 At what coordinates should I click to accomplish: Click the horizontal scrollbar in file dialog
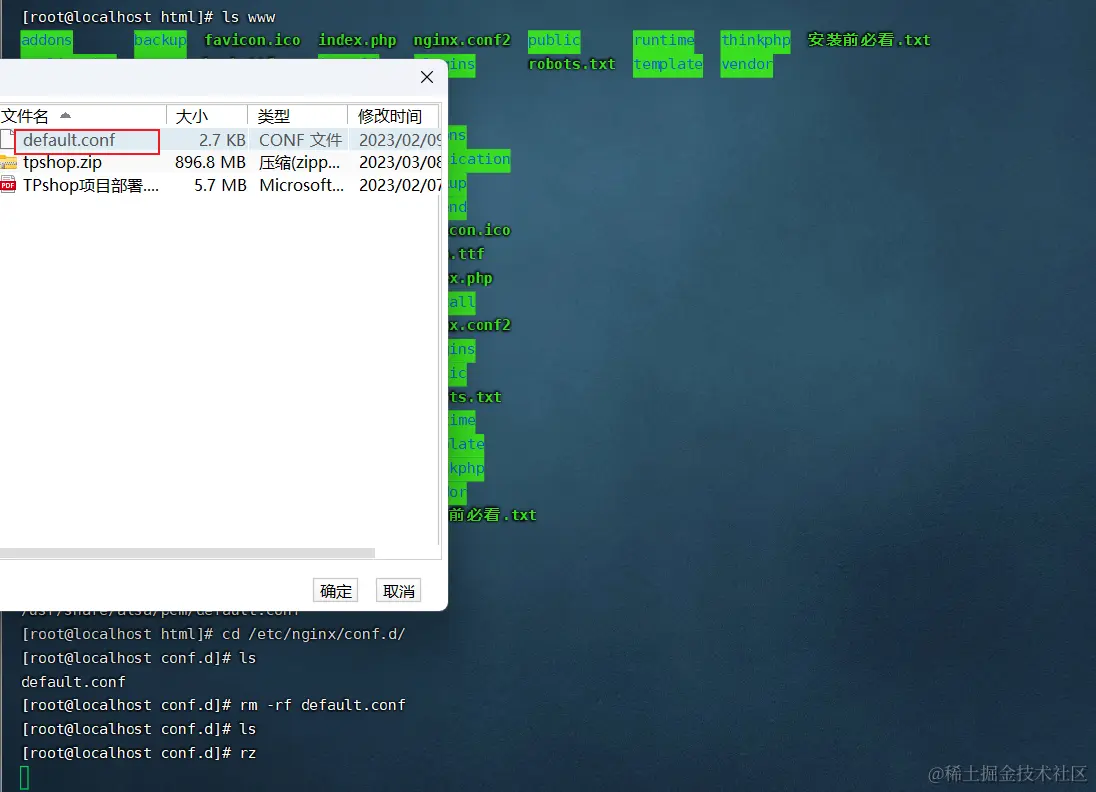187,553
